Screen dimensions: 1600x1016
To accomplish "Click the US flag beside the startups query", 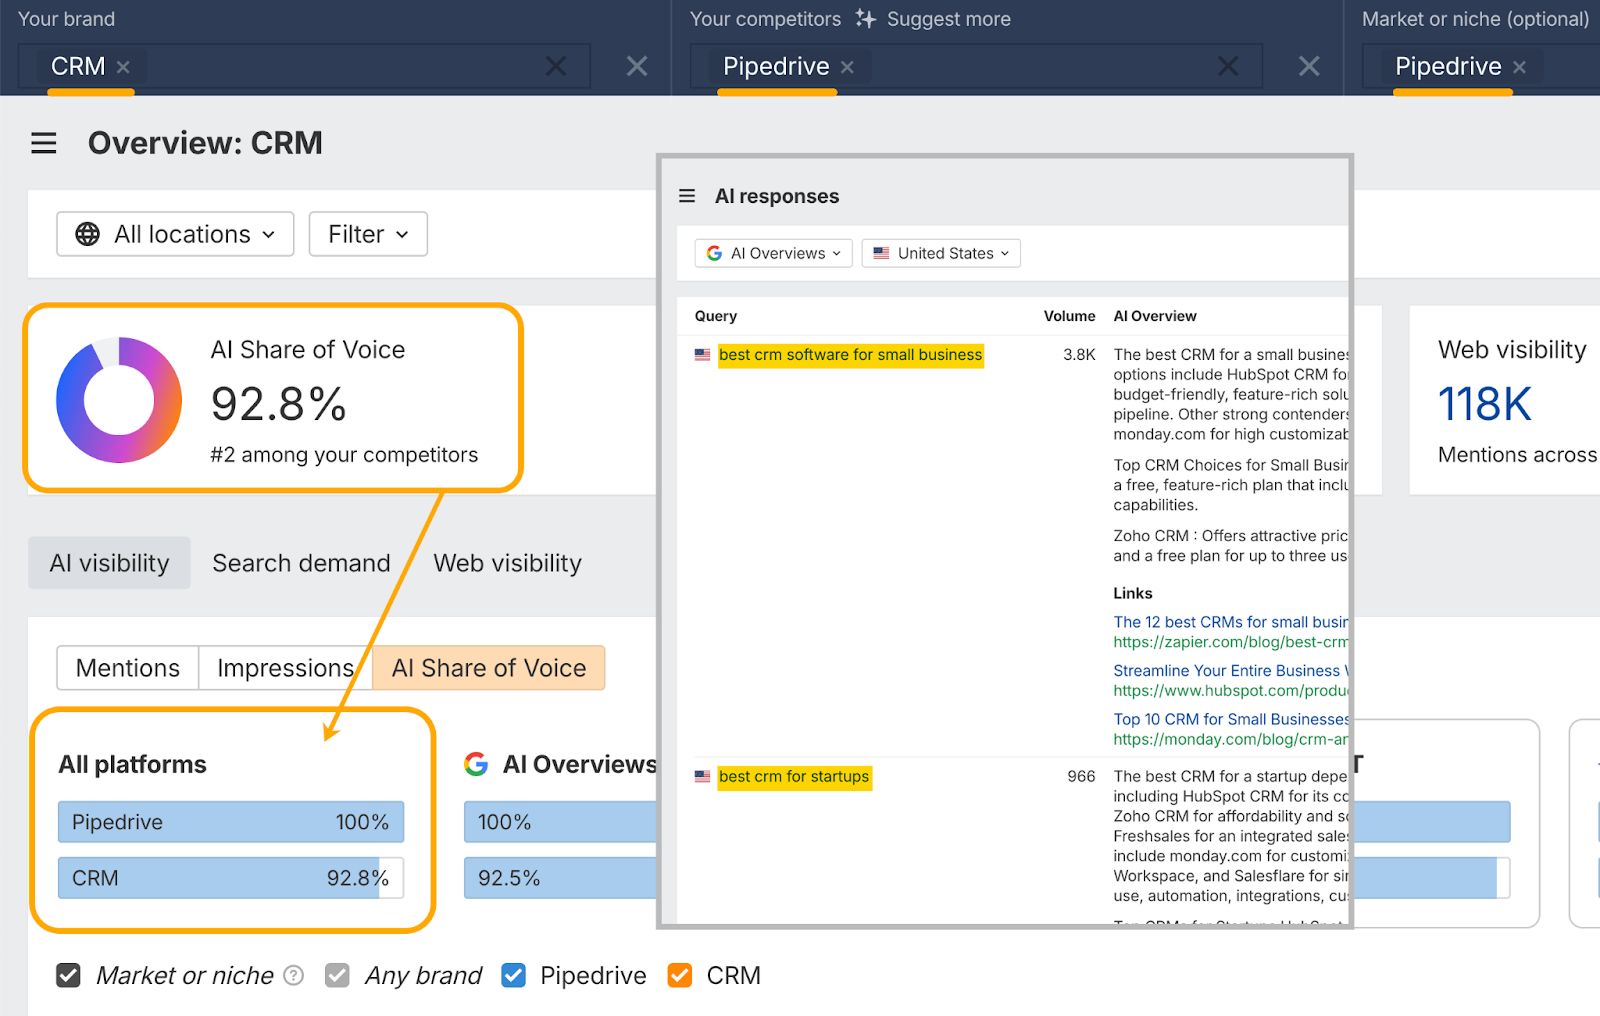I will tap(701, 775).
